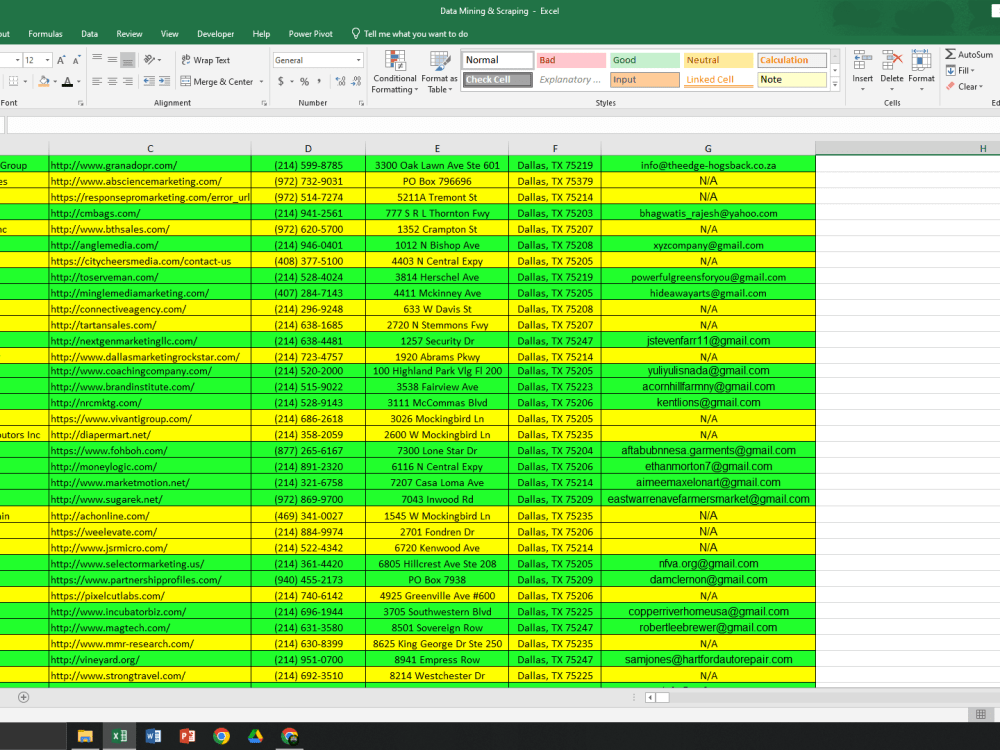
Task: Apply the comma style number format
Action: pos(319,82)
